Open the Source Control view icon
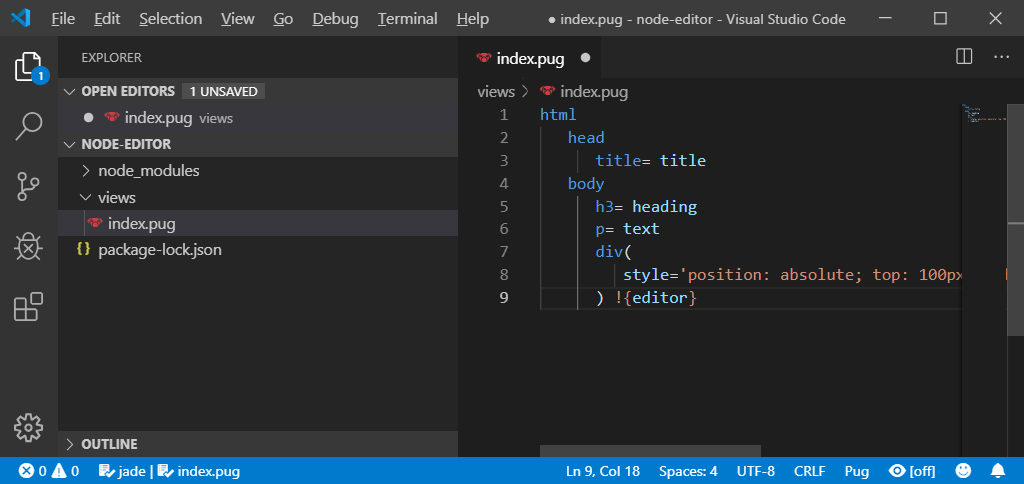The height and width of the screenshot is (484, 1024). pyautogui.click(x=29, y=186)
